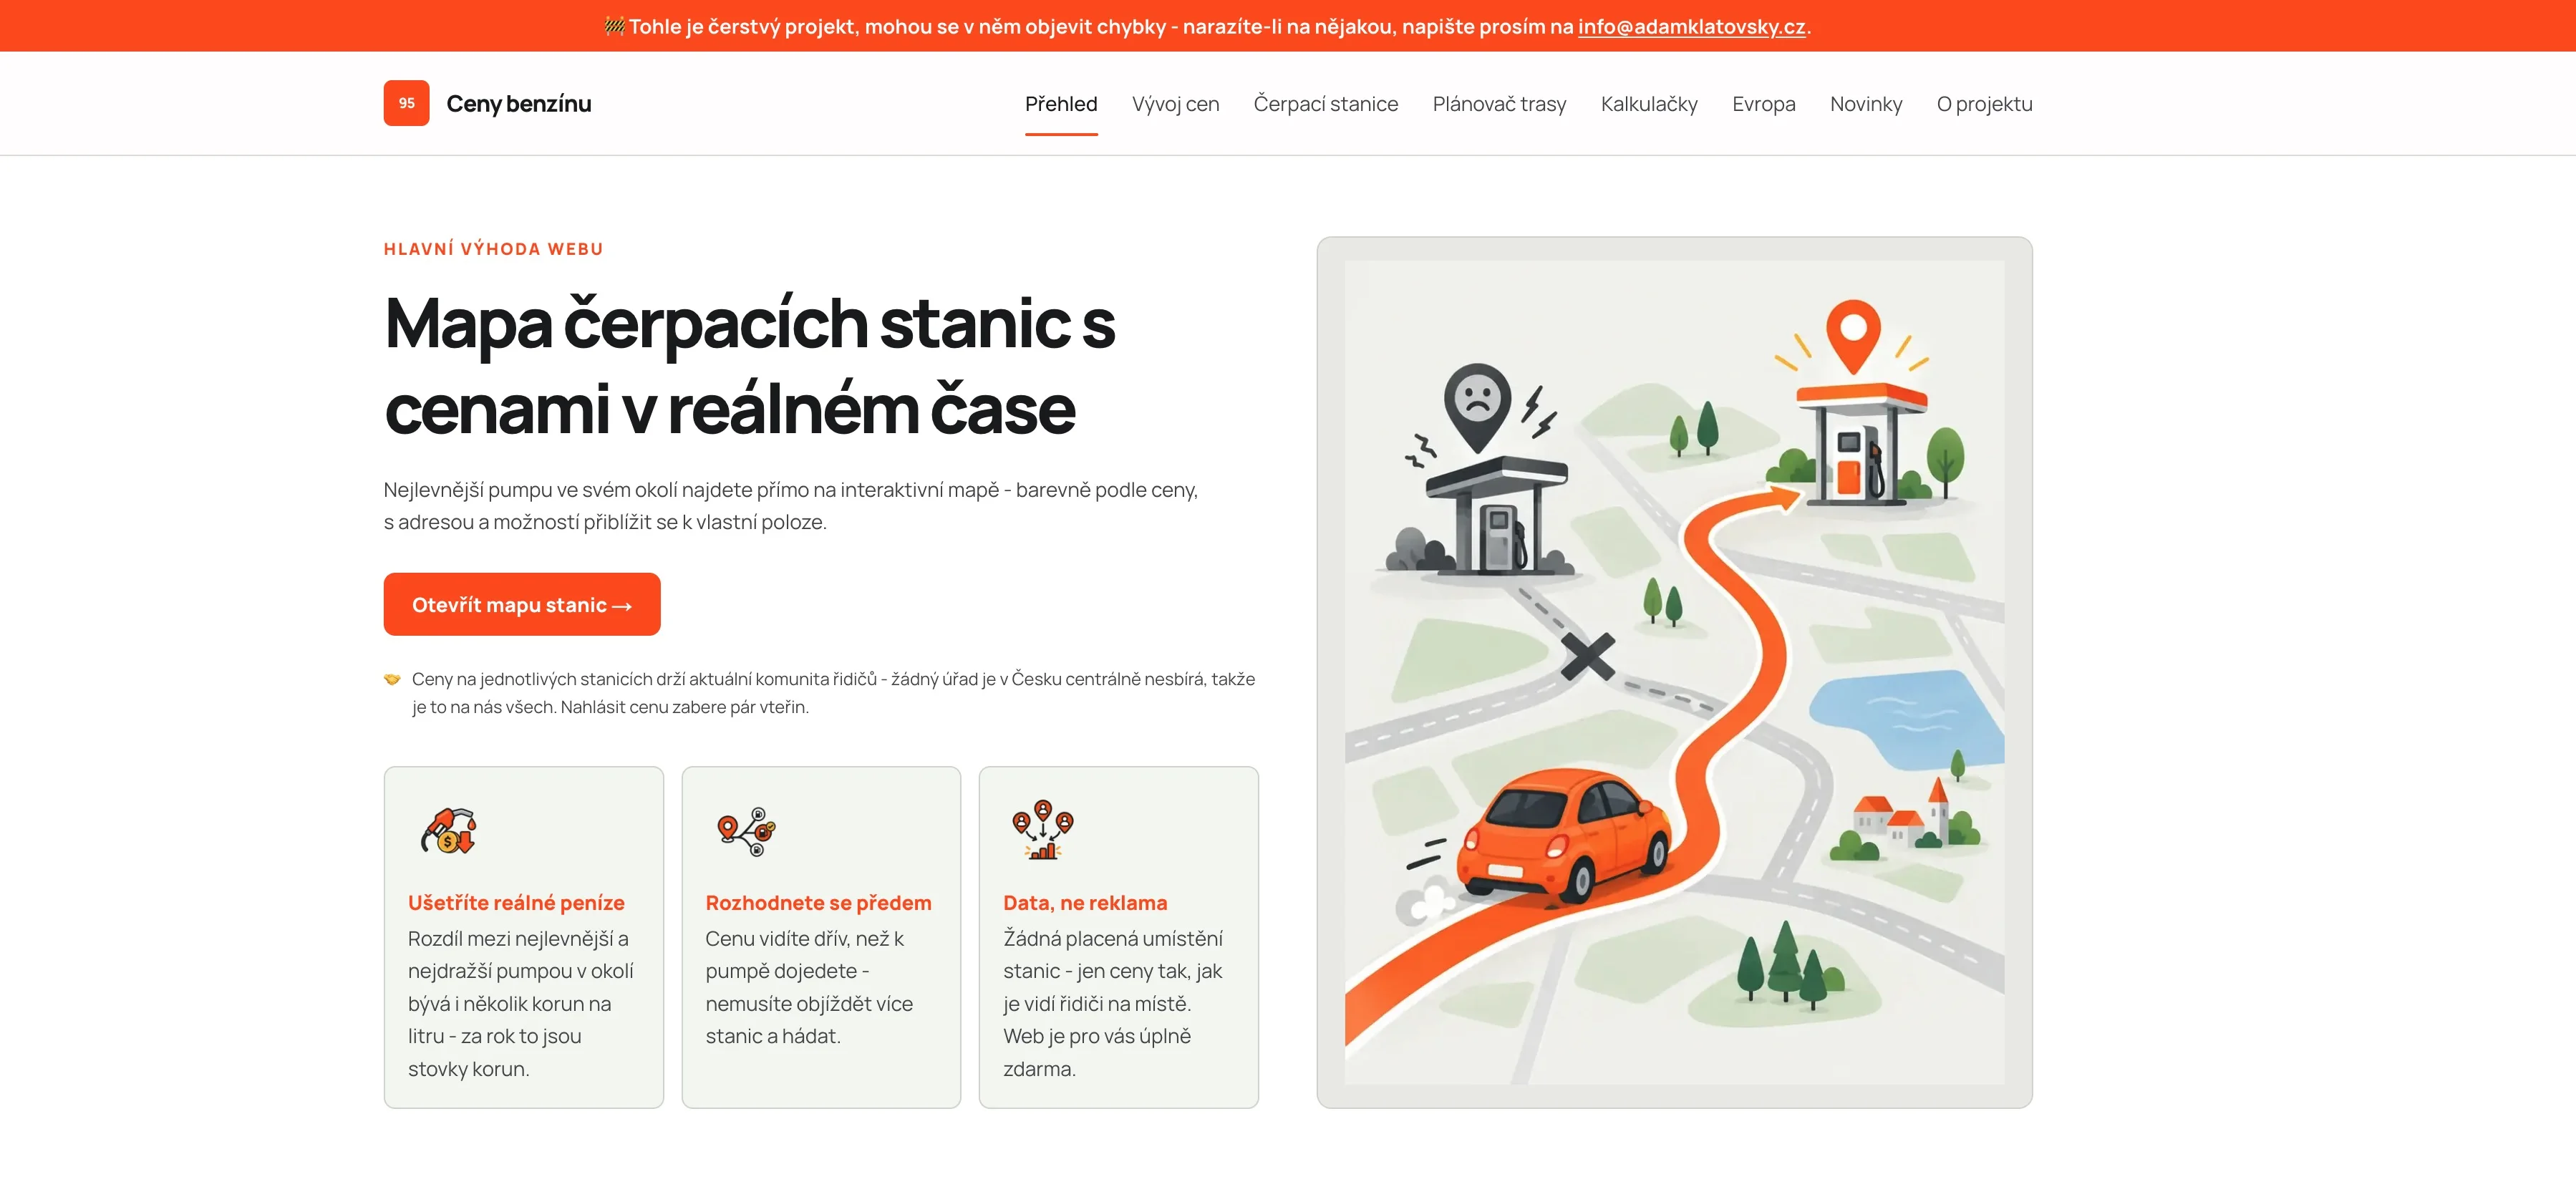Click the Mapa čerpacích stanic main headline
This screenshot has height=1187, width=2576.
[750, 366]
